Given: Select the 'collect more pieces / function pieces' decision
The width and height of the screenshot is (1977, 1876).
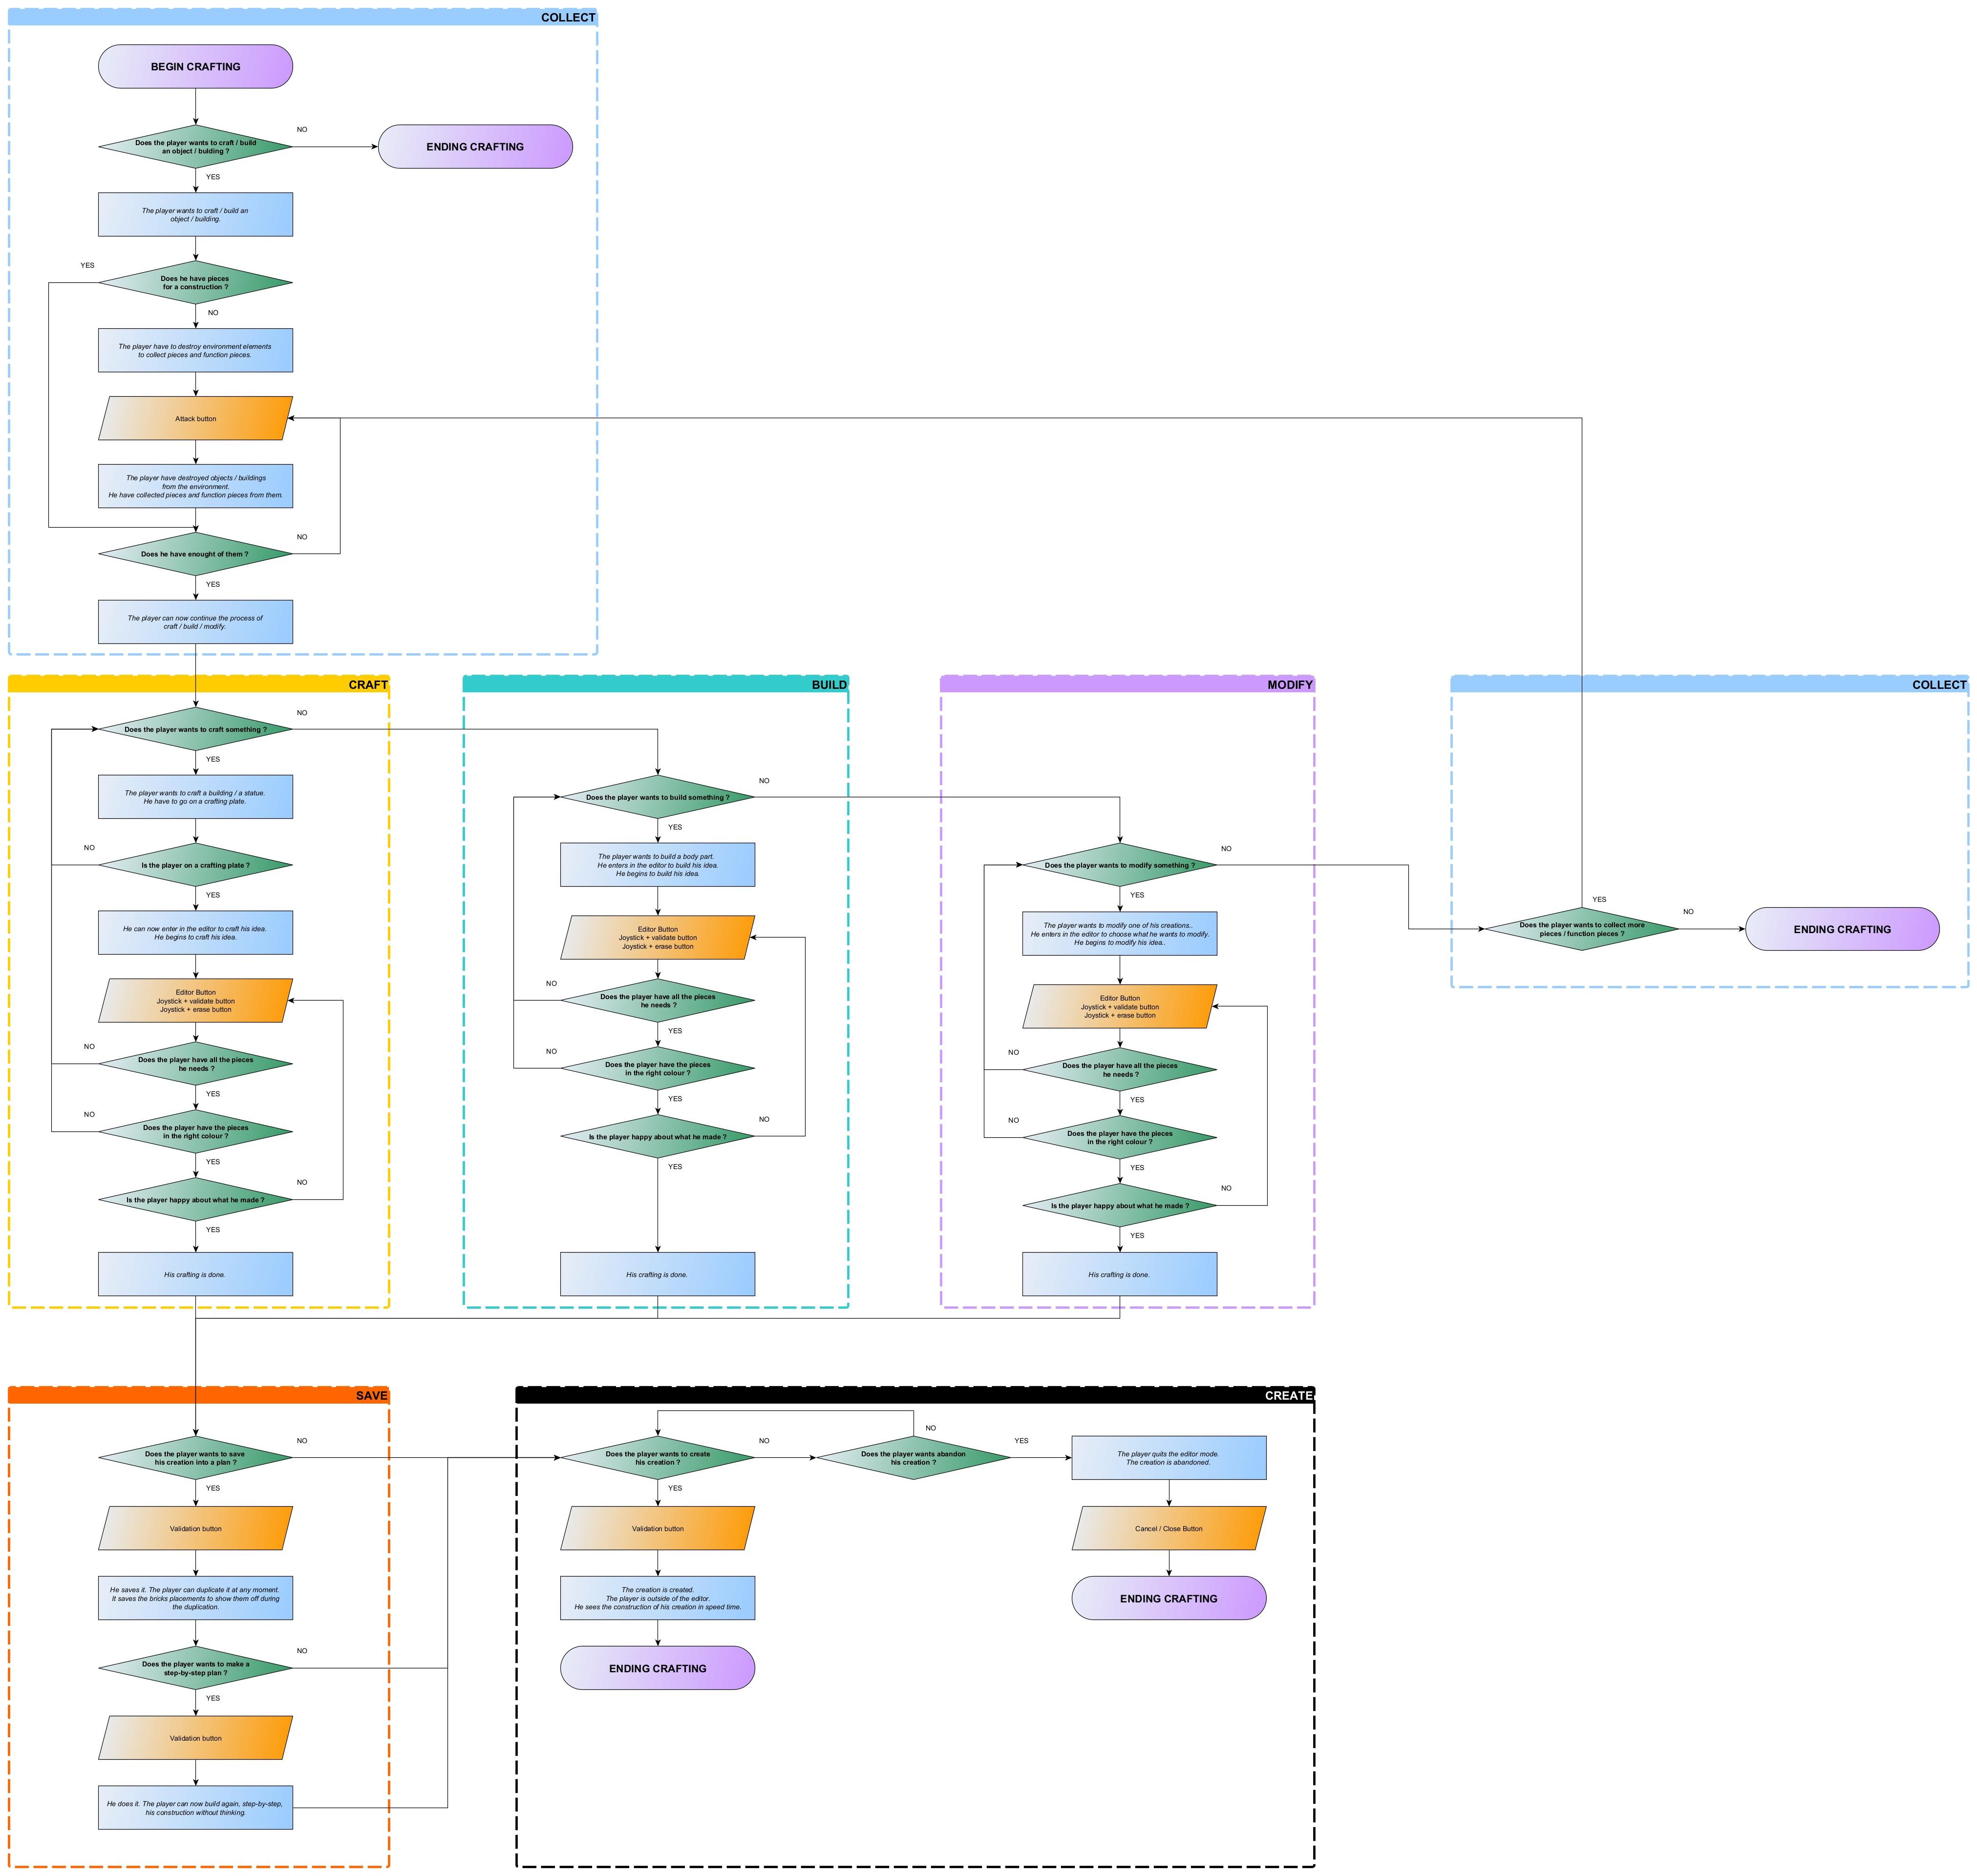Looking at the screenshot, I should coord(1581,930).
